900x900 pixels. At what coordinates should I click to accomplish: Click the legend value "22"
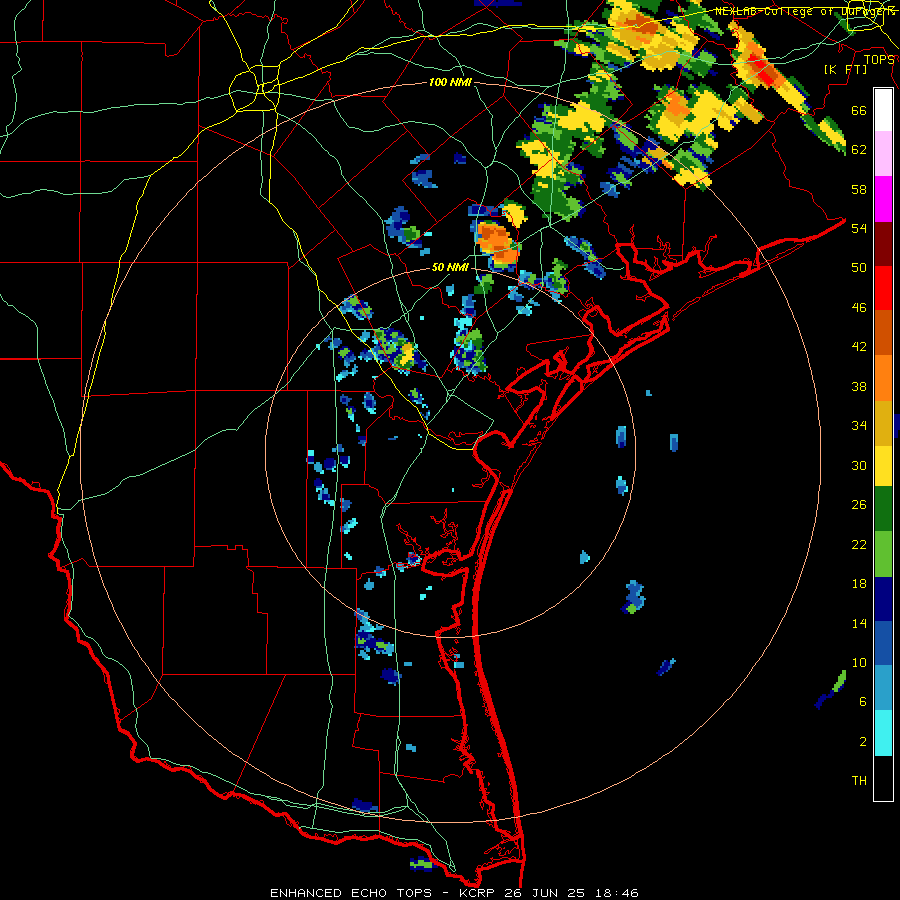[x=859, y=544]
